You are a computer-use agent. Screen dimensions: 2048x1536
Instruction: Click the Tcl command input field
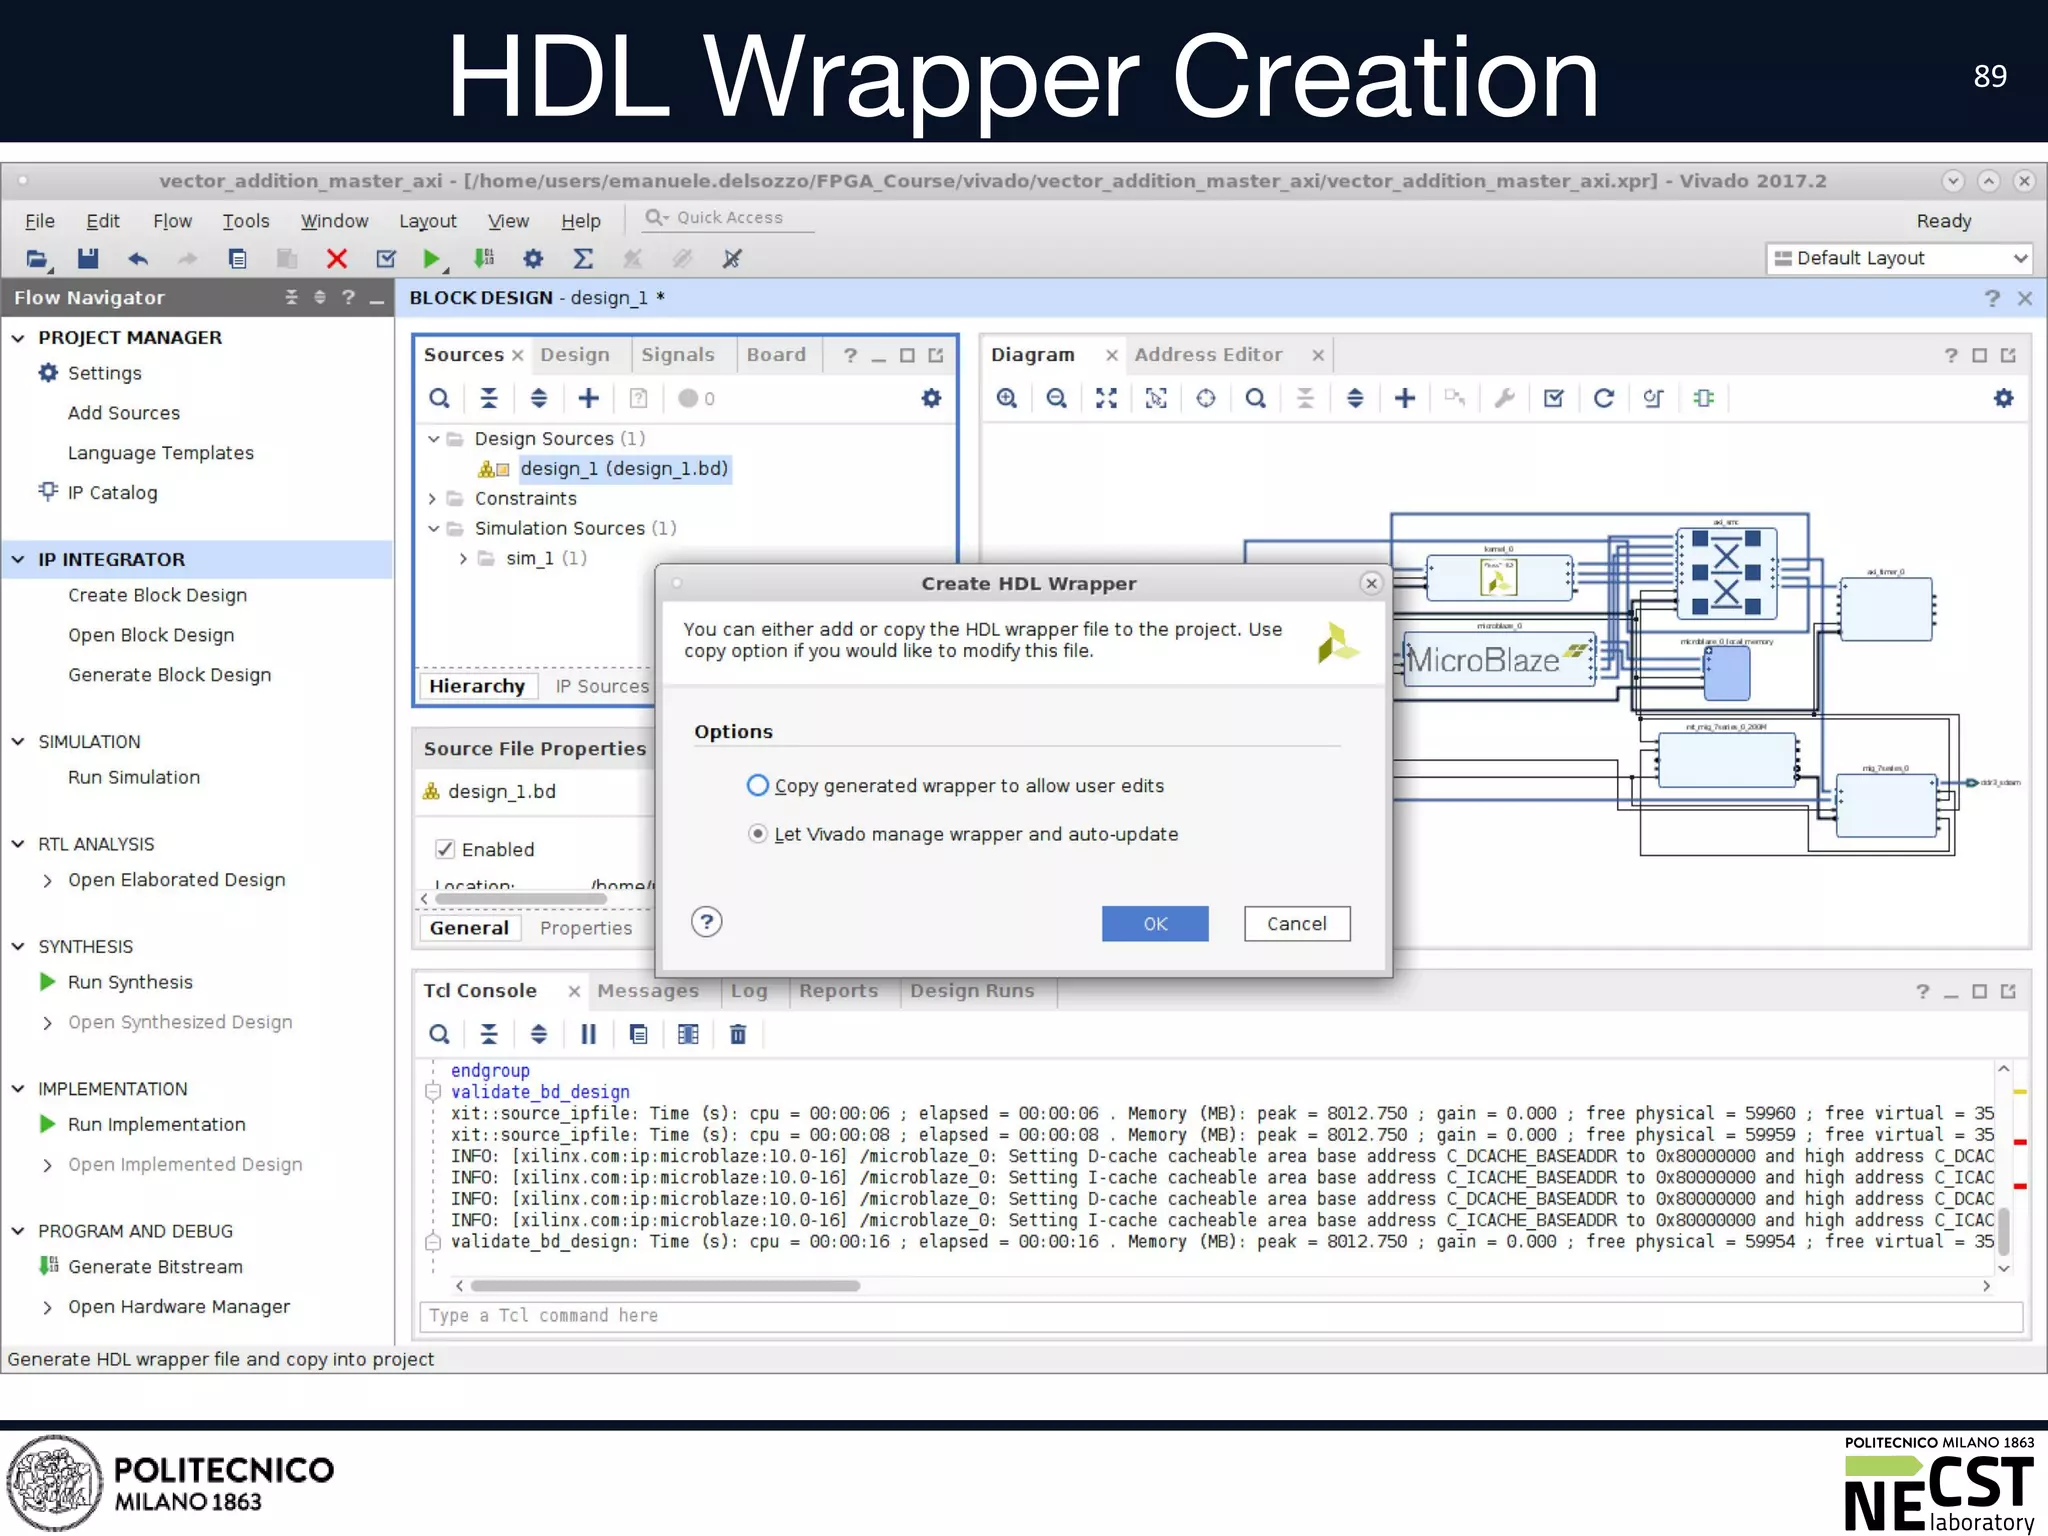[x=1221, y=1316]
